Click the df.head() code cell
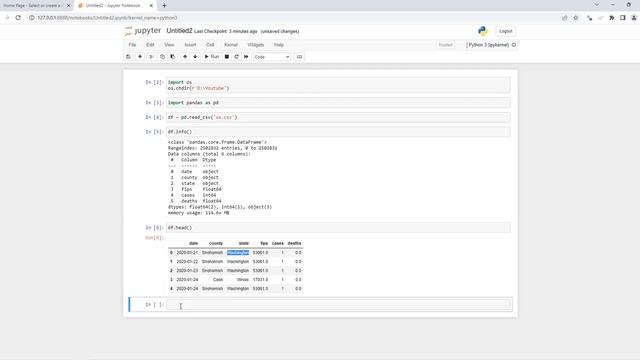The image size is (640, 360). [338, 227]
